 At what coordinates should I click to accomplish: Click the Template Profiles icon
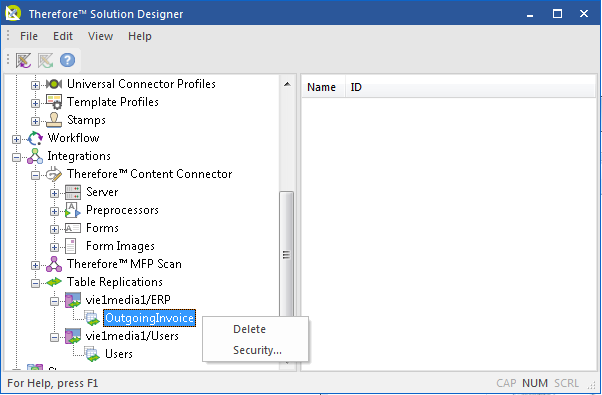point(54,102)
